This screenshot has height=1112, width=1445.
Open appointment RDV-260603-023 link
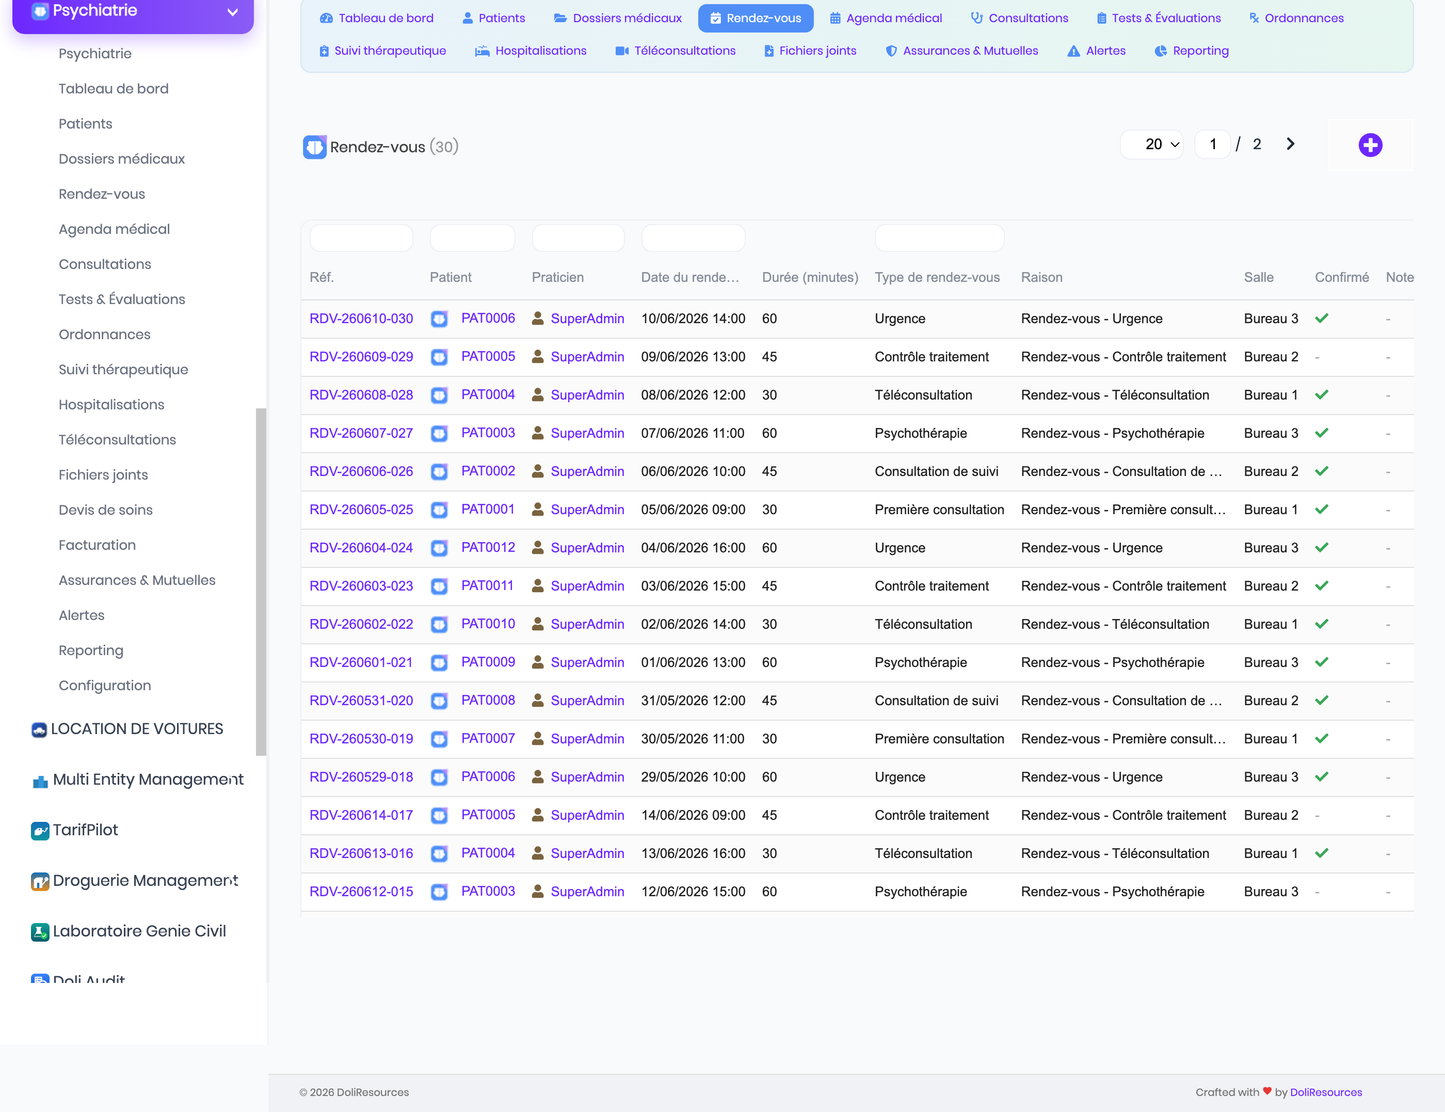(x=361, y=586)
